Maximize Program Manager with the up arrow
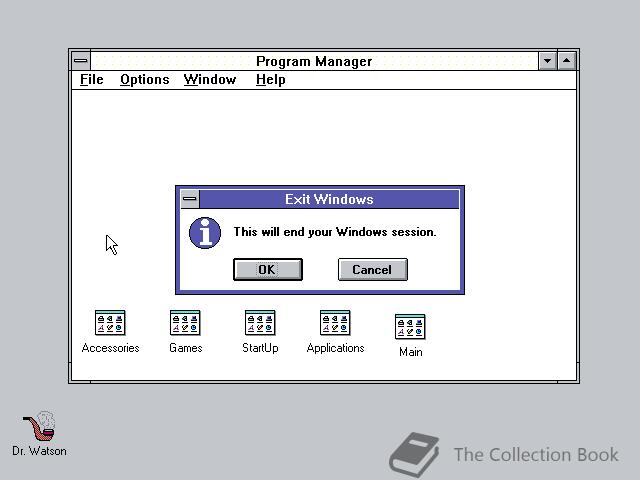640x480 pixels. (x=567, y=61)
